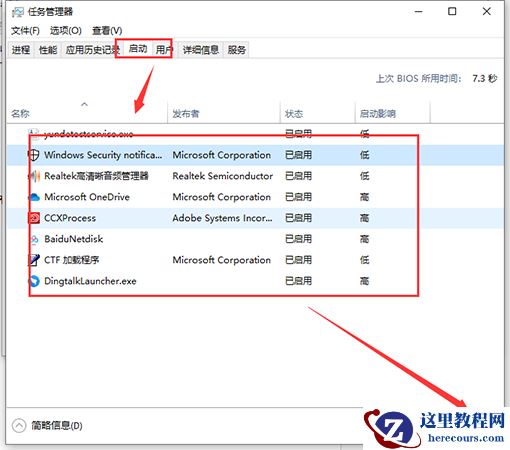
Task: Click the Realtek audio manager speaker icon
Action: pyautogui.click(x=34, y=176)
